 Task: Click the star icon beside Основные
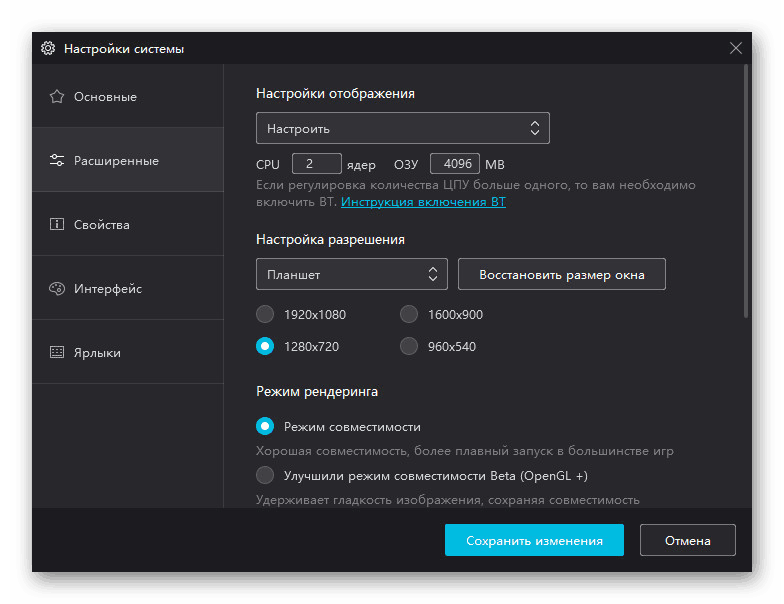tap(57, 97)
